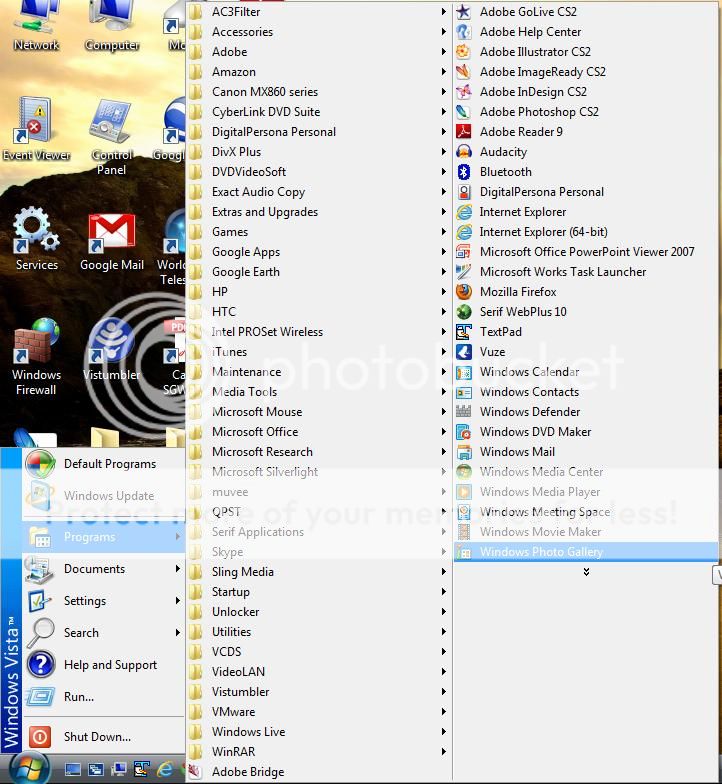This screenshot has height=784, width=722.
Task: Expand the WinRAR submenu arrow
Action: (x=444, y=752)
